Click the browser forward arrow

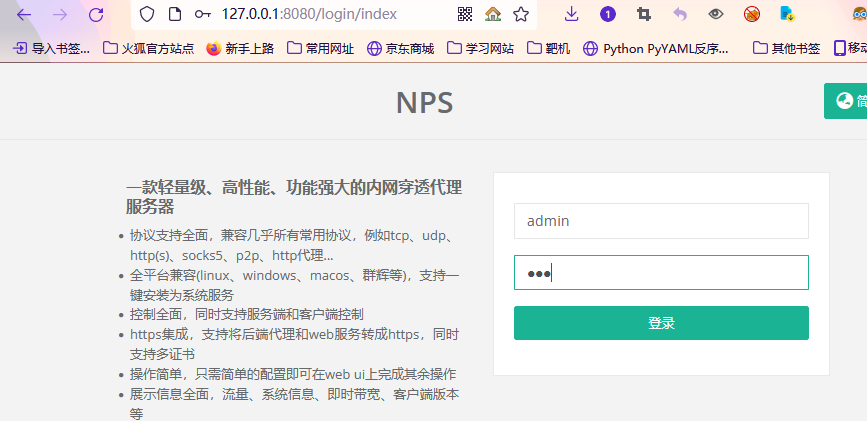[x=60, y=14]
